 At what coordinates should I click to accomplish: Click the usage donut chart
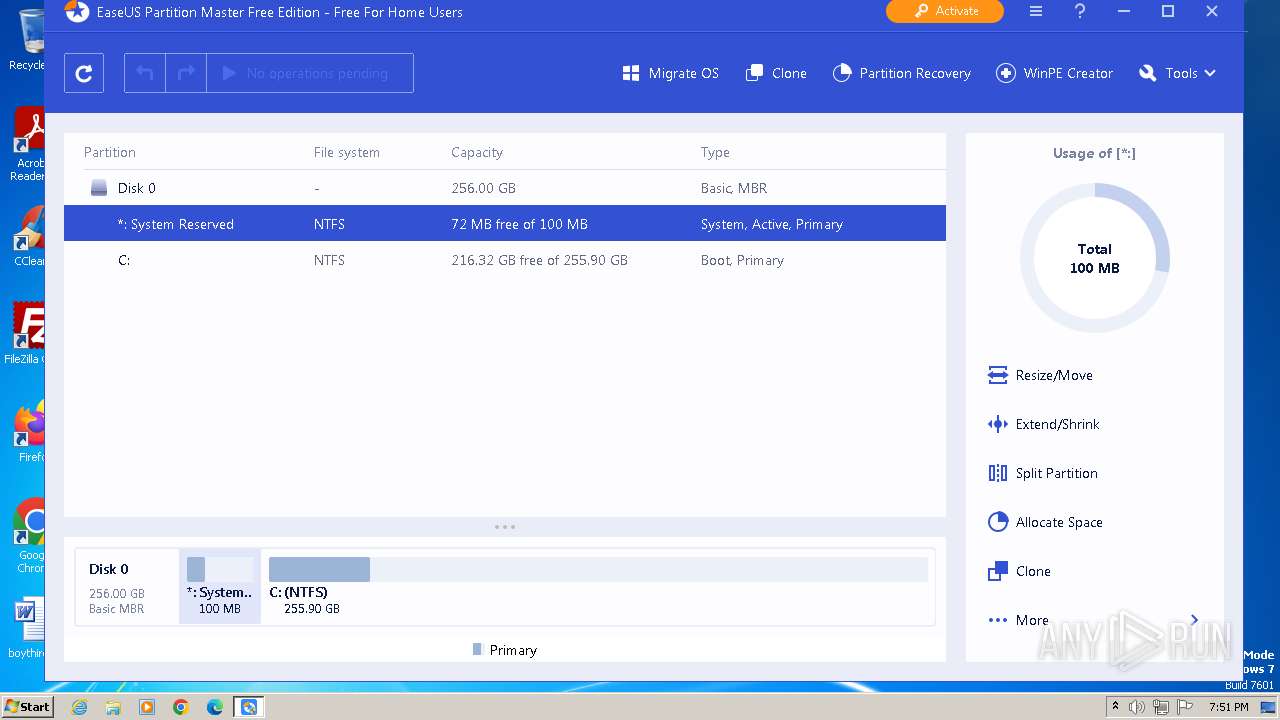pos(1095,258)
